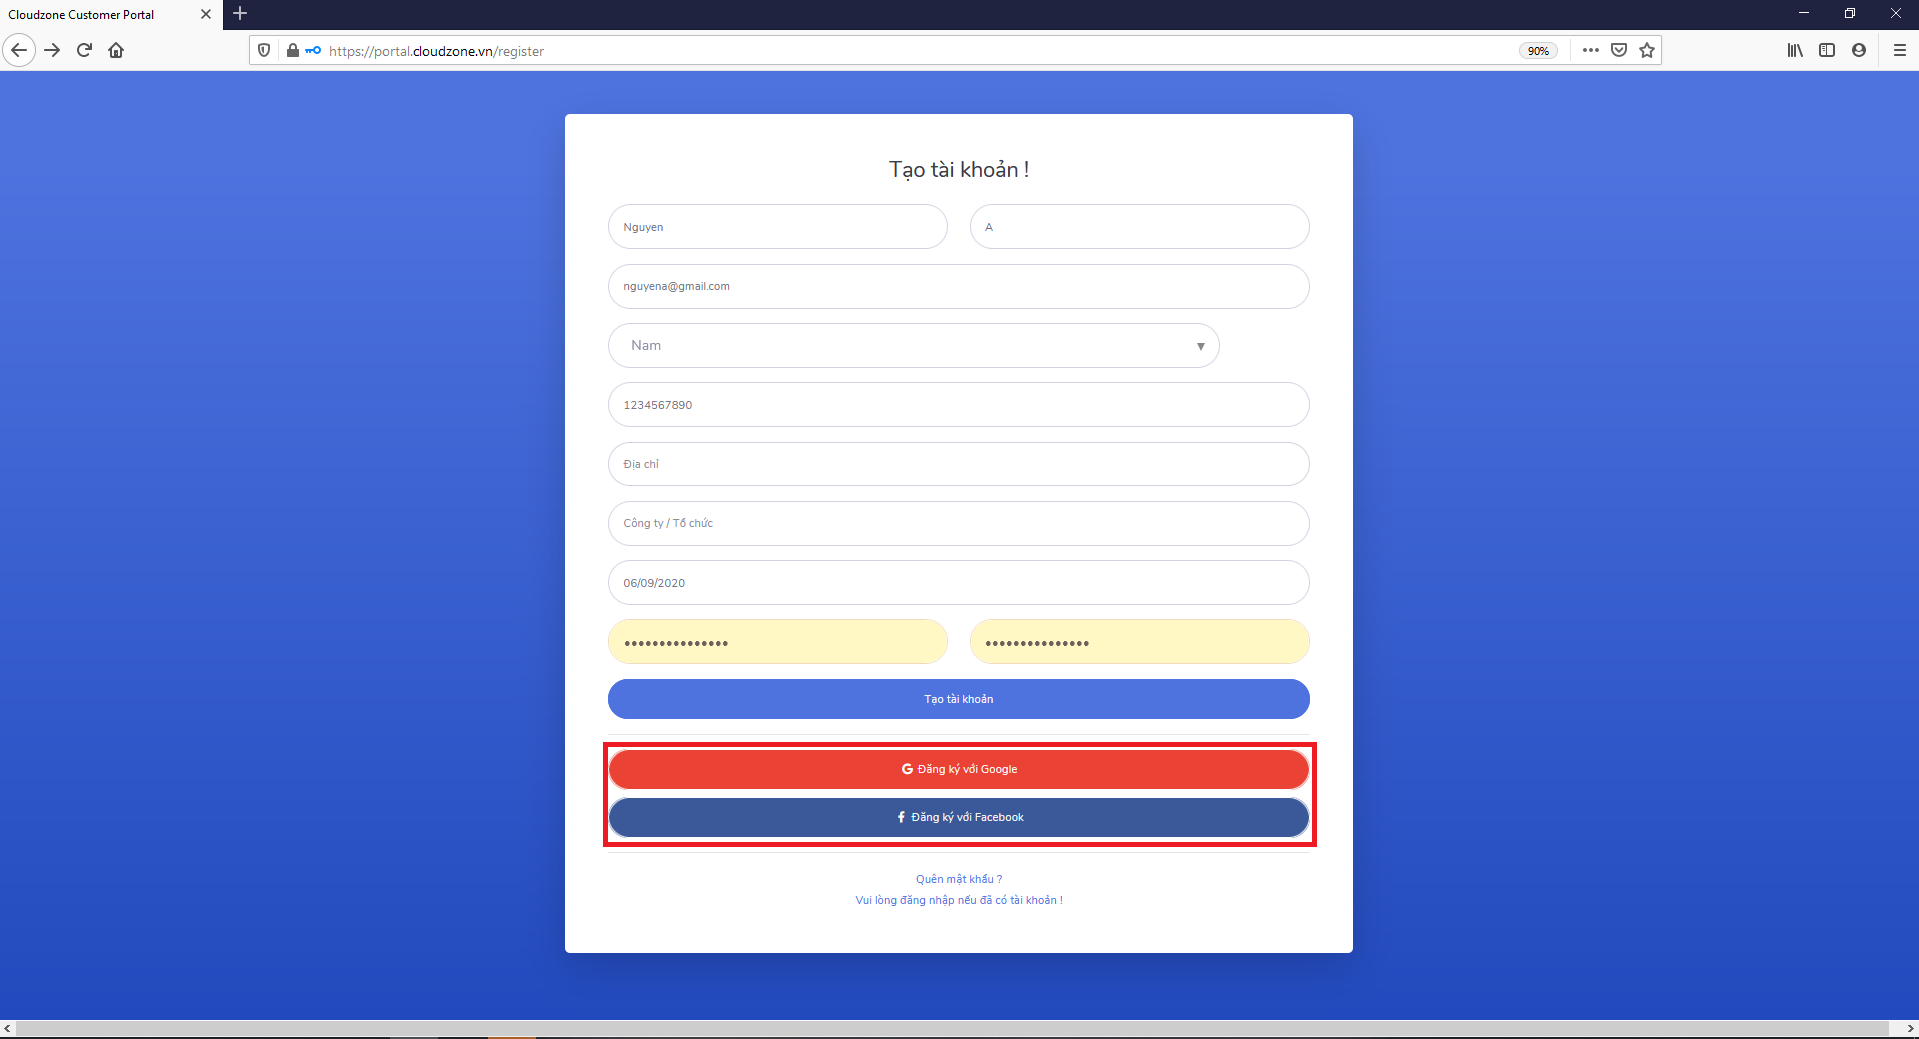Click scrollbar right arrow
The image size is (1919, 1039).
[1910, 1028]
